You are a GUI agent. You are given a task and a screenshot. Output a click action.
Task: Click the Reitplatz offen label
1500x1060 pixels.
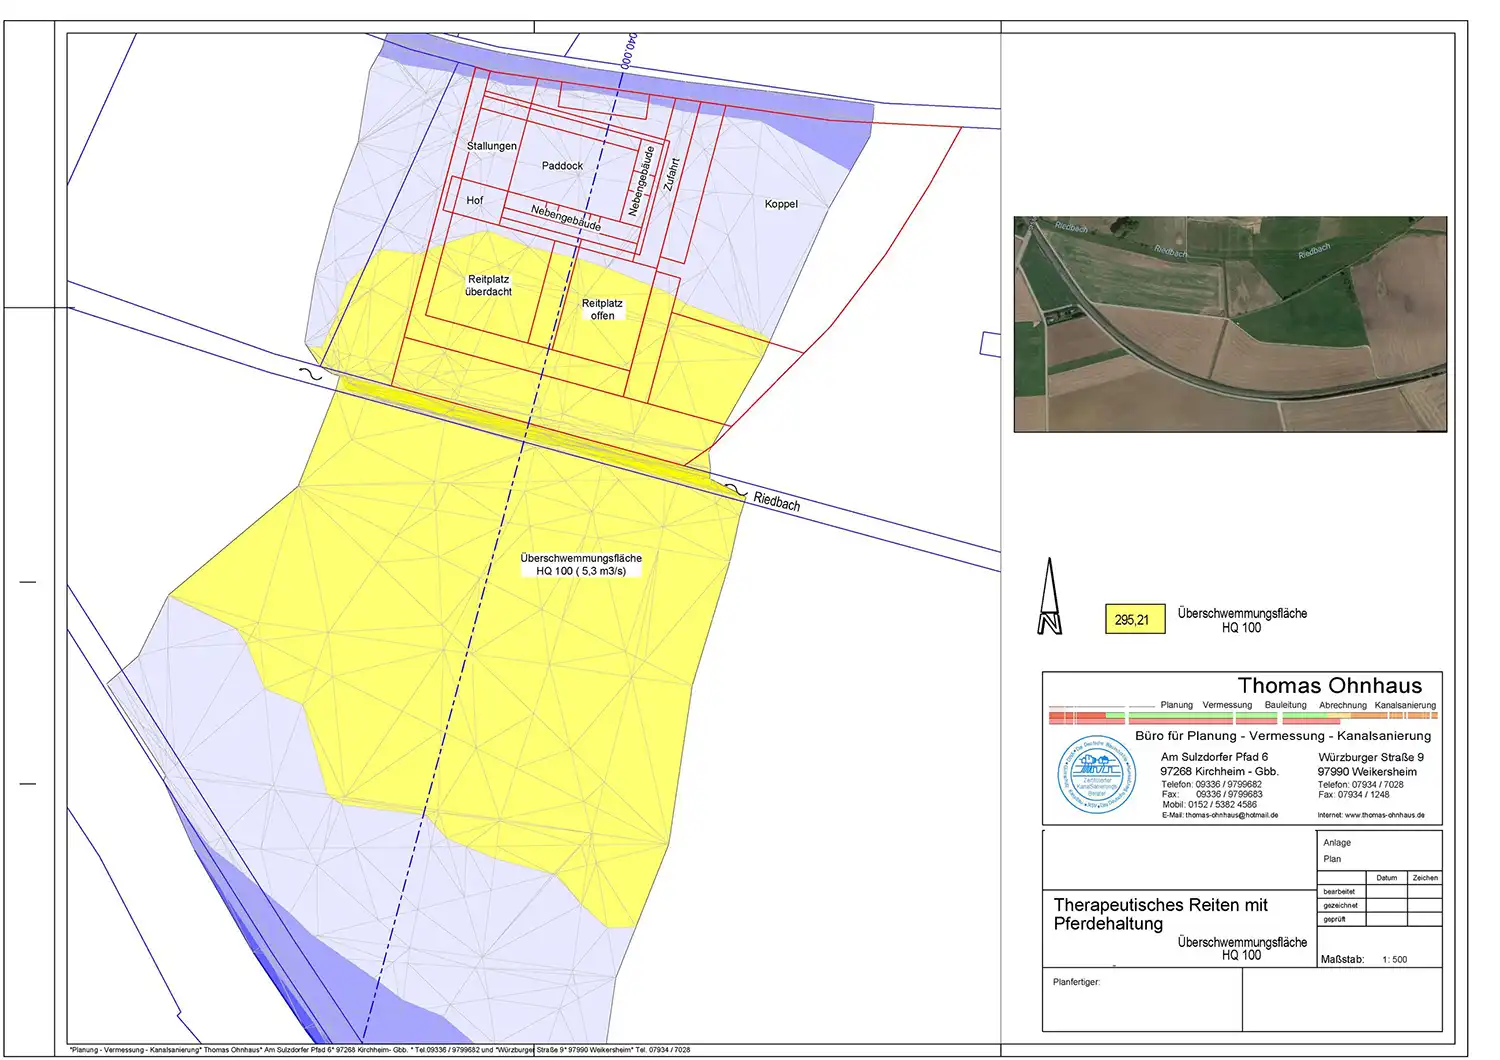click(x=602, y=309)
